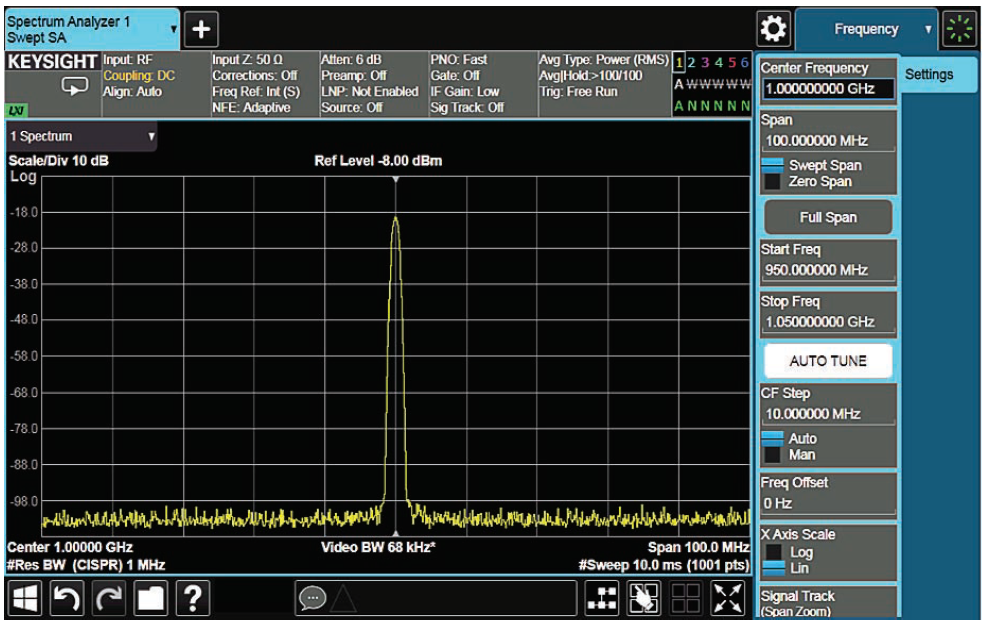Image resolution: width=988 pixels, height=624 pixels.
Task: Select the Settings tab
Action: click(x=929, y=75)
